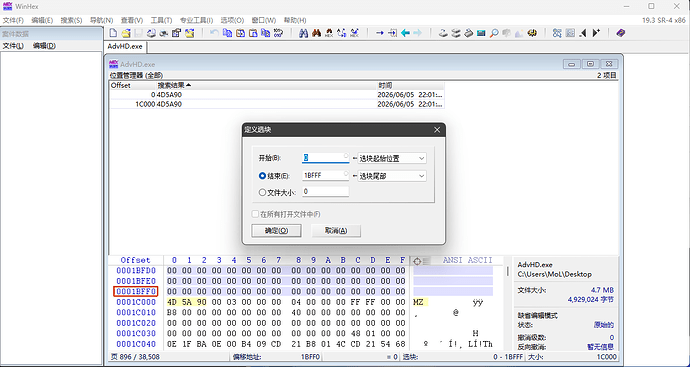690x367 pixels.
Task: Open the 选块尾部 dropdown
Action: pos(392,176)
